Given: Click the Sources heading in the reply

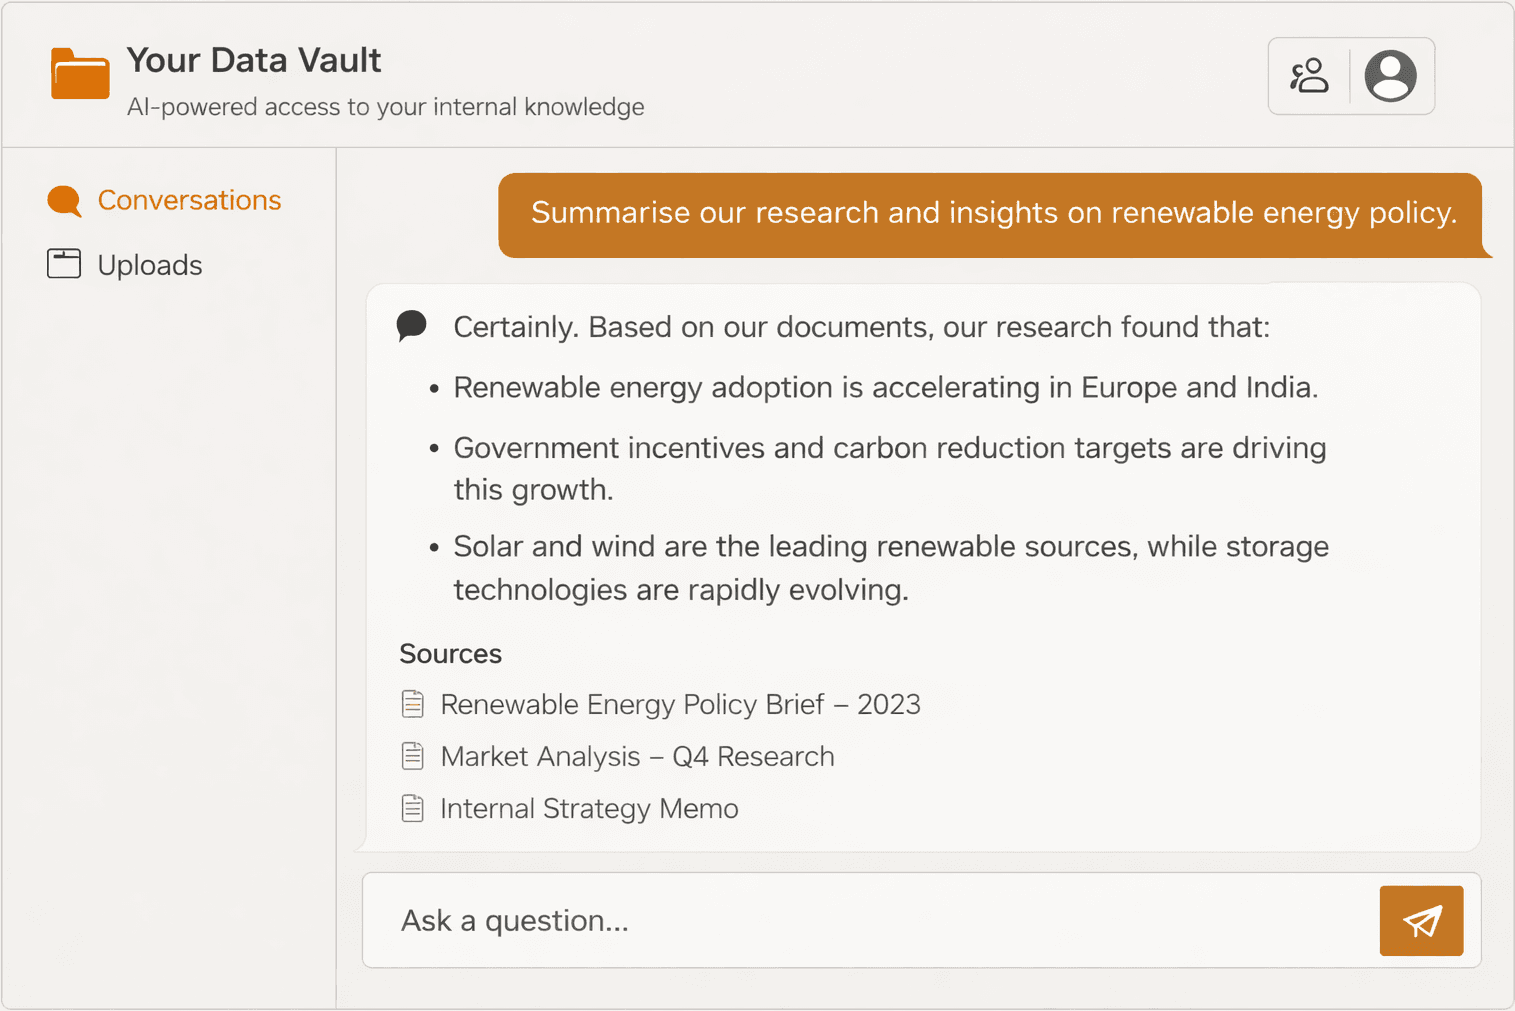Looking at the screenshot, I should [x=450, y=653].
